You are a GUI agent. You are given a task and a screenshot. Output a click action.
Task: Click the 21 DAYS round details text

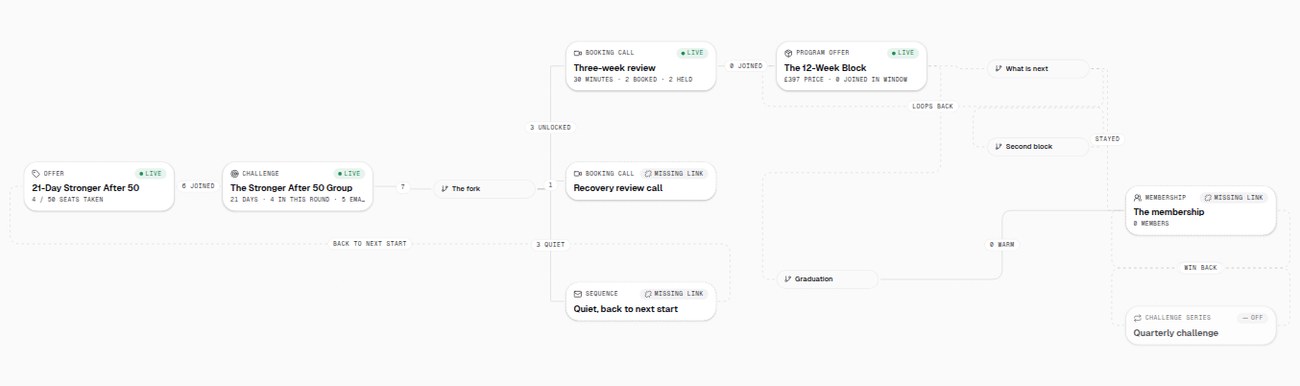click(x=298, y=200)
